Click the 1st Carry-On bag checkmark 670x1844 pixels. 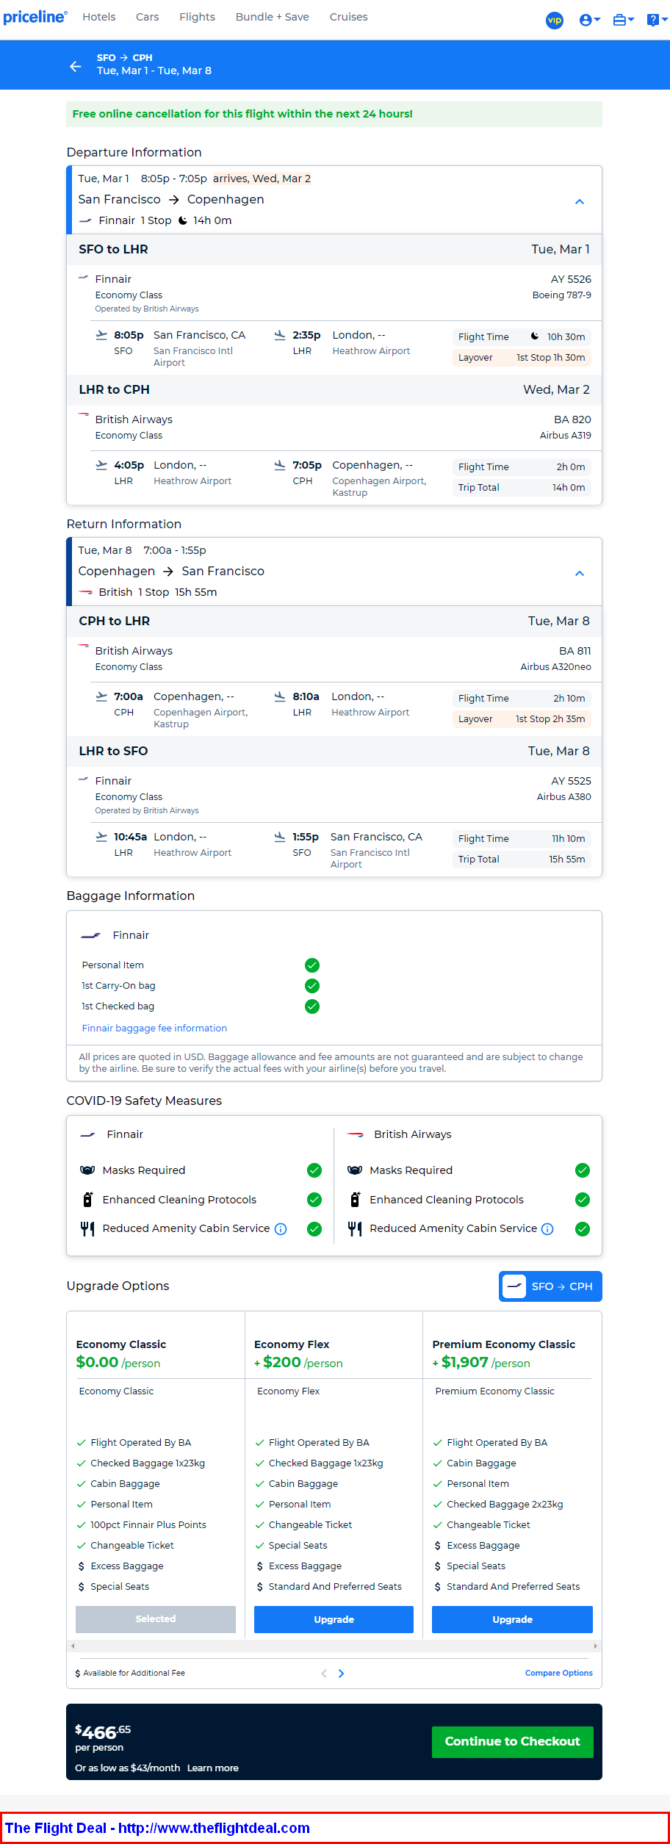coord(312,986)
